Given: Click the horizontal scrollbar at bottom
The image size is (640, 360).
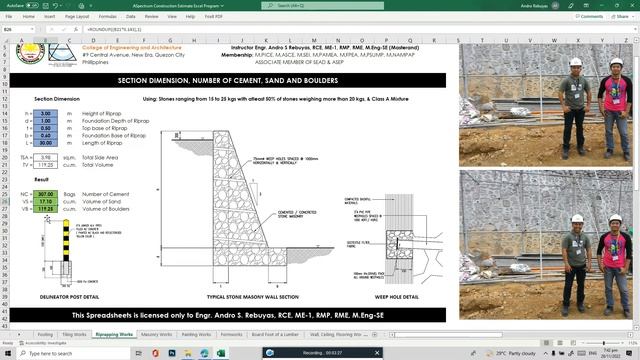Looking at the screenshot, I should point(448,335).
